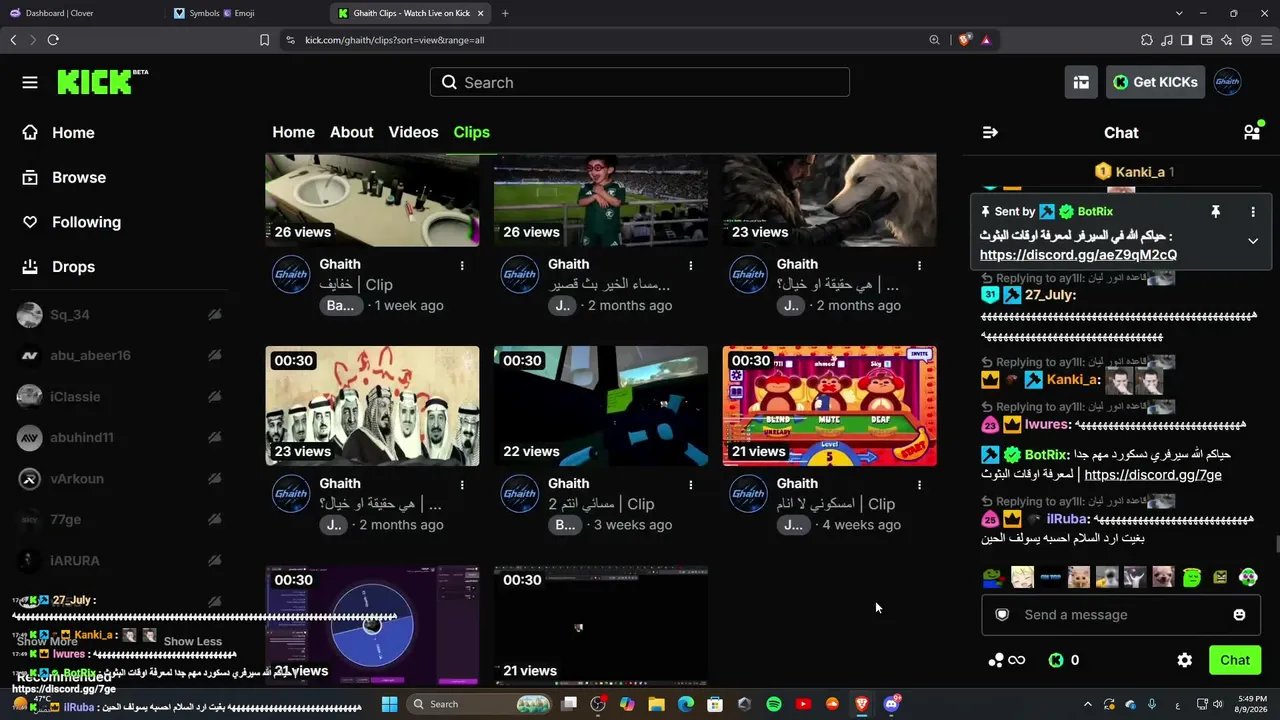Viewport: 1280px width, 720px height.
Task: Go to Browse in the sidebar
Action: (78, 178)
